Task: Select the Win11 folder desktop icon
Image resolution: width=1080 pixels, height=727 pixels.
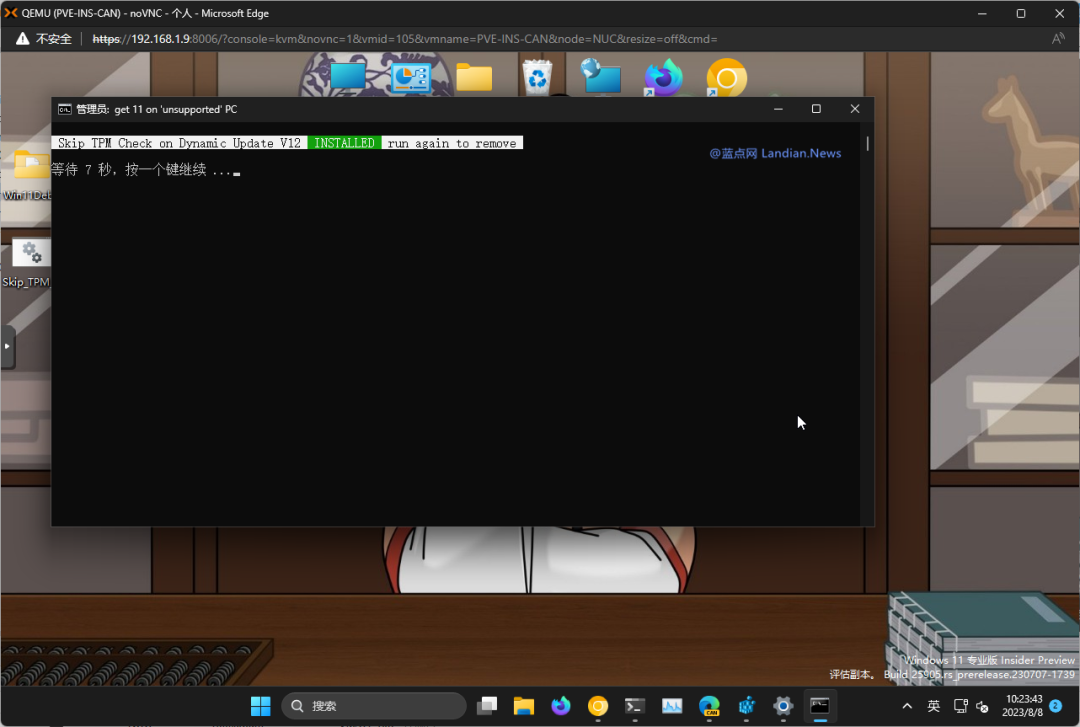Action: click(x=28, y=176)
